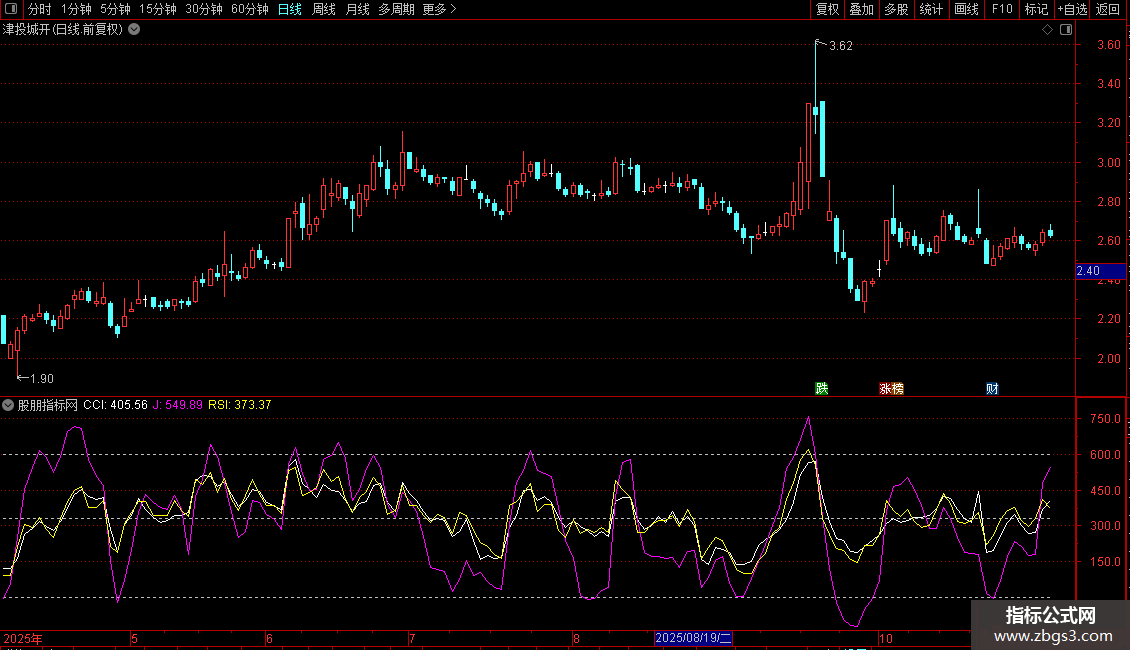Select the 60分钟 period
Viewport: 1130px width, 650px height.
(250, 9)
